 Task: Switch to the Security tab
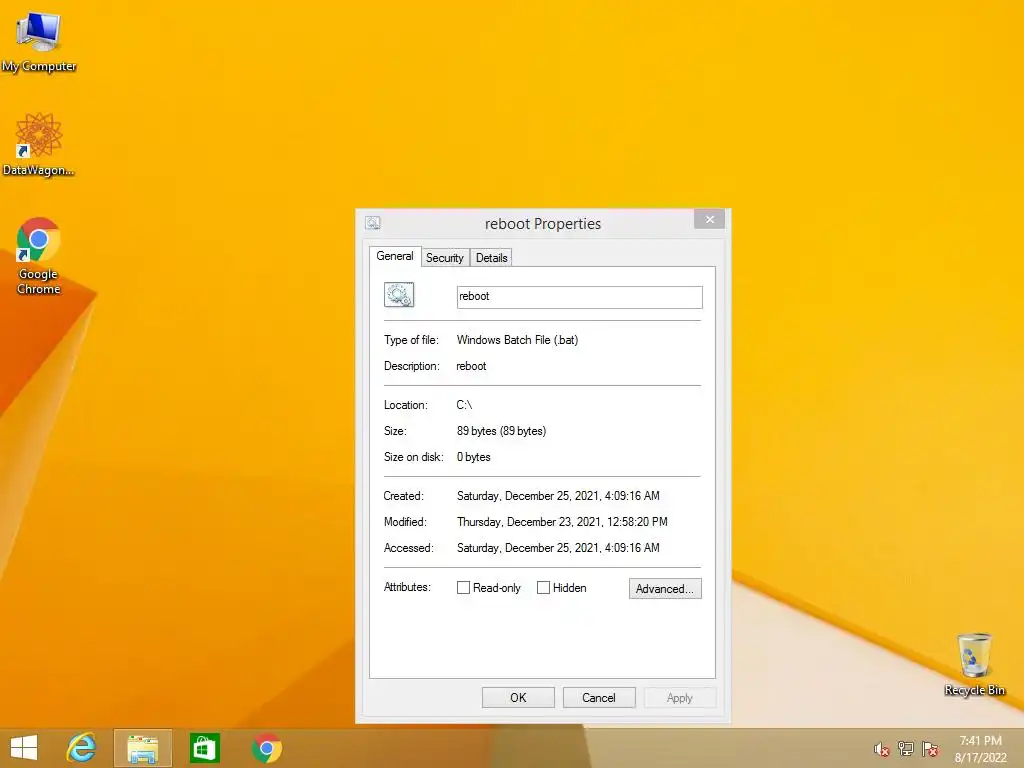[445, 258]
